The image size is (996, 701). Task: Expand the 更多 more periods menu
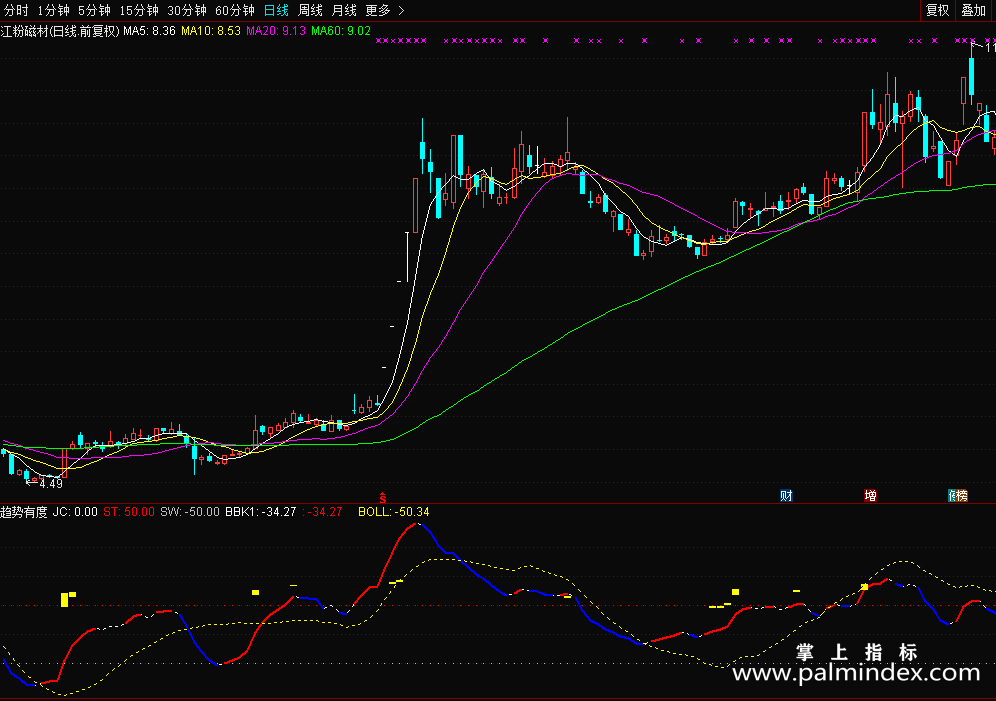(384, 10)
